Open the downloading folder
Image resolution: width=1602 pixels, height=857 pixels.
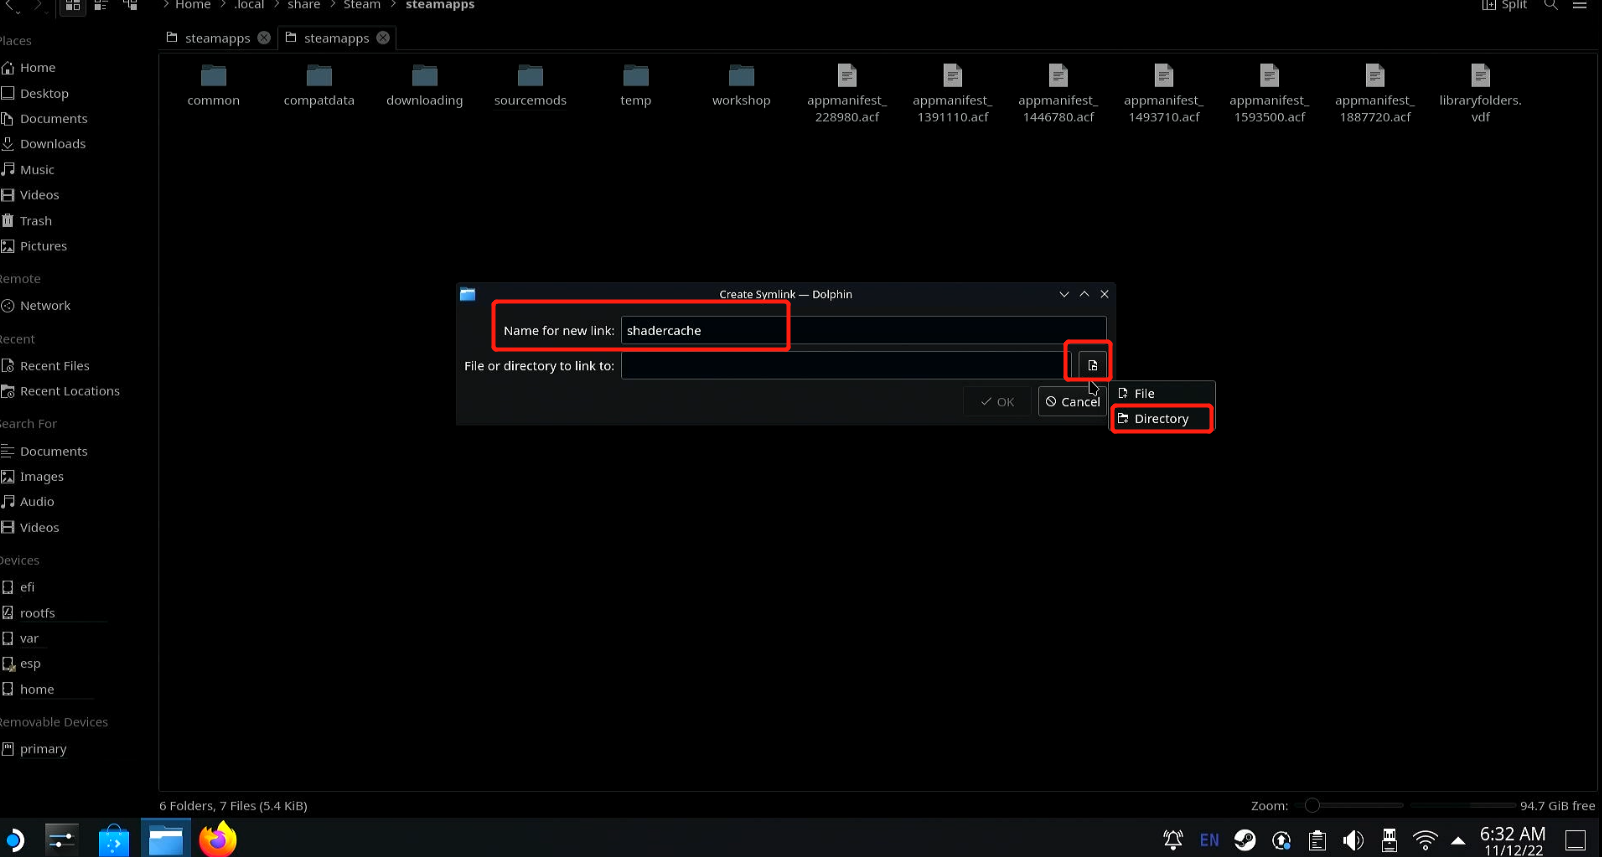(x=425, y=86)
